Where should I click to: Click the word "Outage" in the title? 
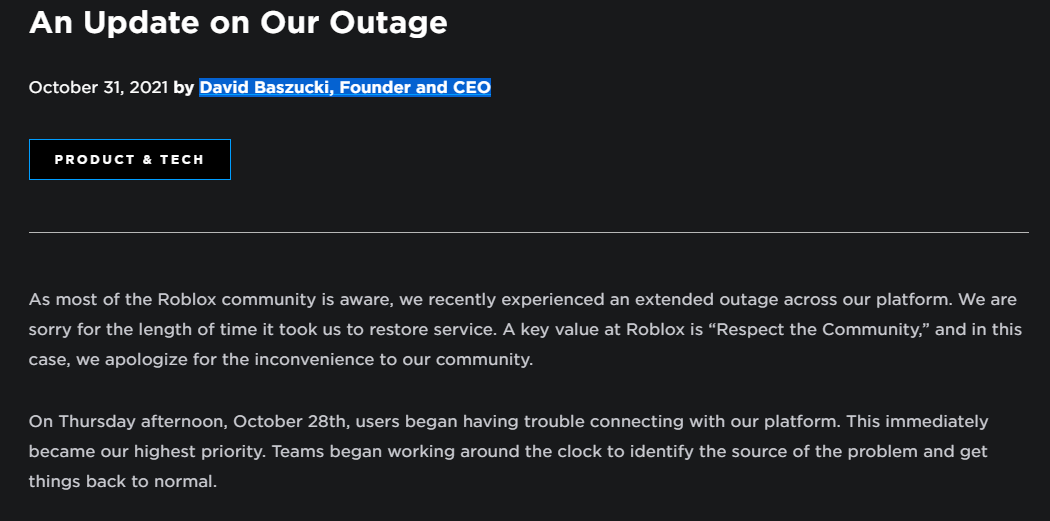coord(388,22)
